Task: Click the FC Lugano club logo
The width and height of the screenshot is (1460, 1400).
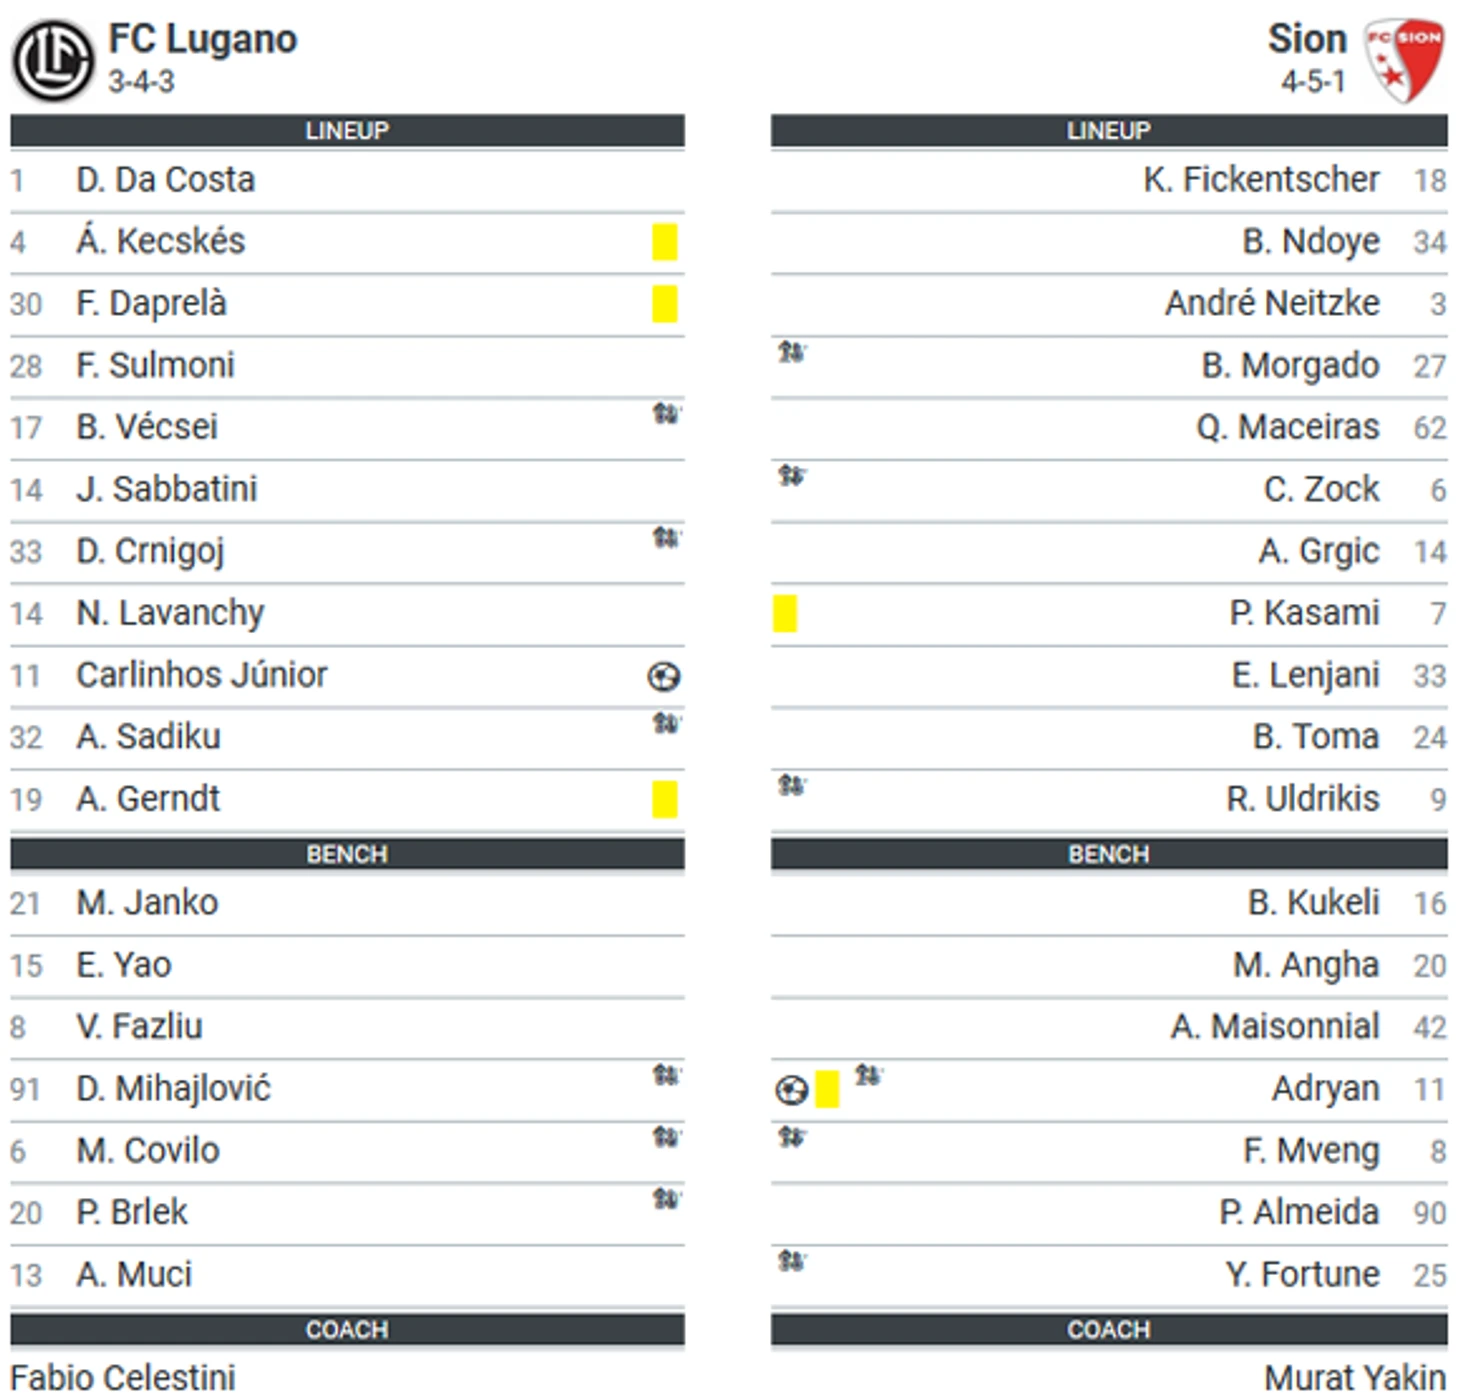Action: pyautogui.click(x=53, y=60)
